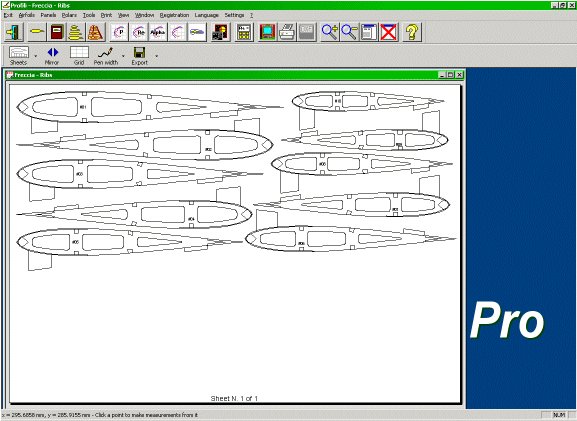The height and width of the screenshot is (421, 577).
Task: Open the calculator tool icon
Action: tap(244, 32)
